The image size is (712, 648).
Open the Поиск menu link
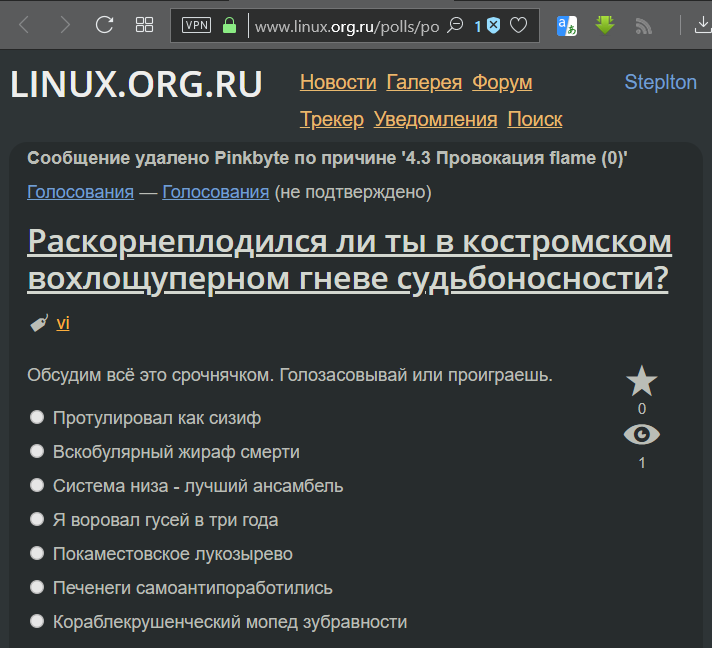point(535,119)
